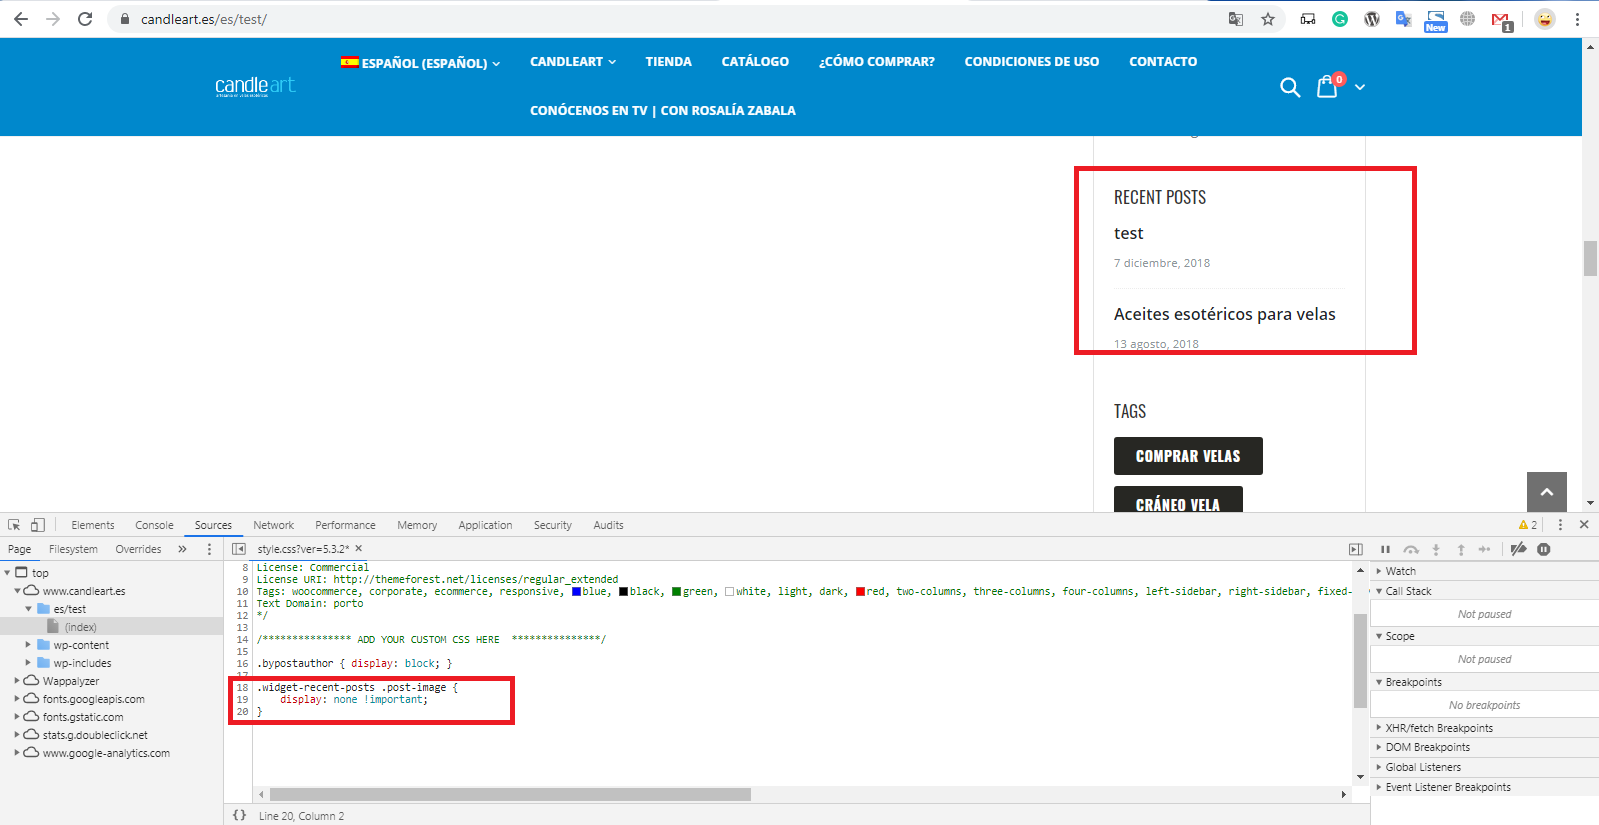Pause script execution in debugger

(x=1385, y=549)
